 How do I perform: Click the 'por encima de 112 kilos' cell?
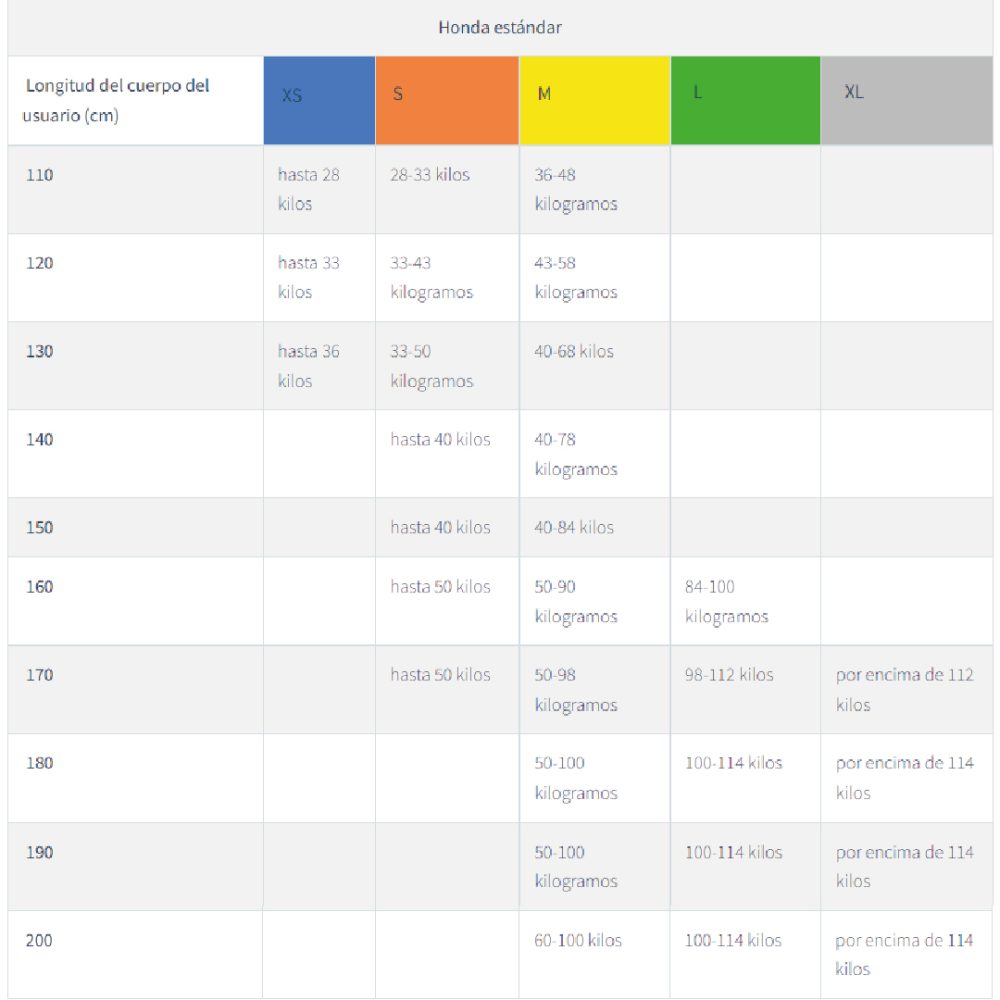pyautogui.click(x=904, y=689)
